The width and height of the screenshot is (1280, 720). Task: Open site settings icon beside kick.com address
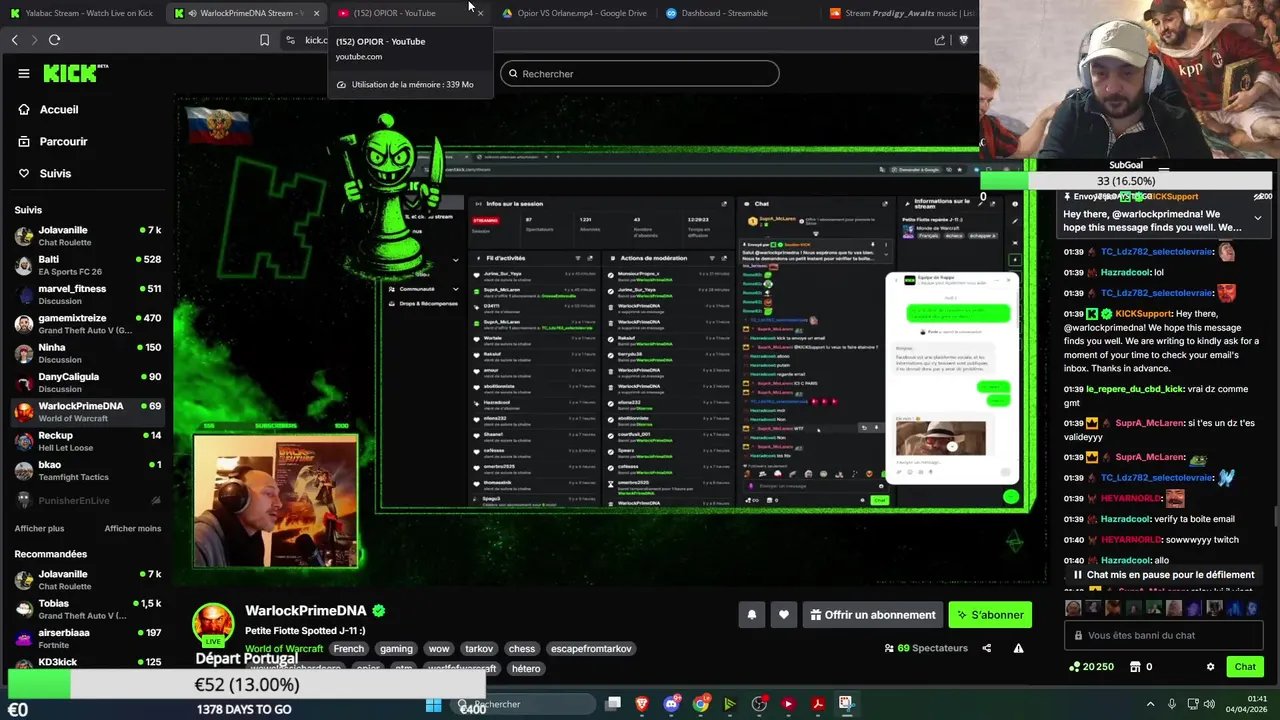pos(290,40)
